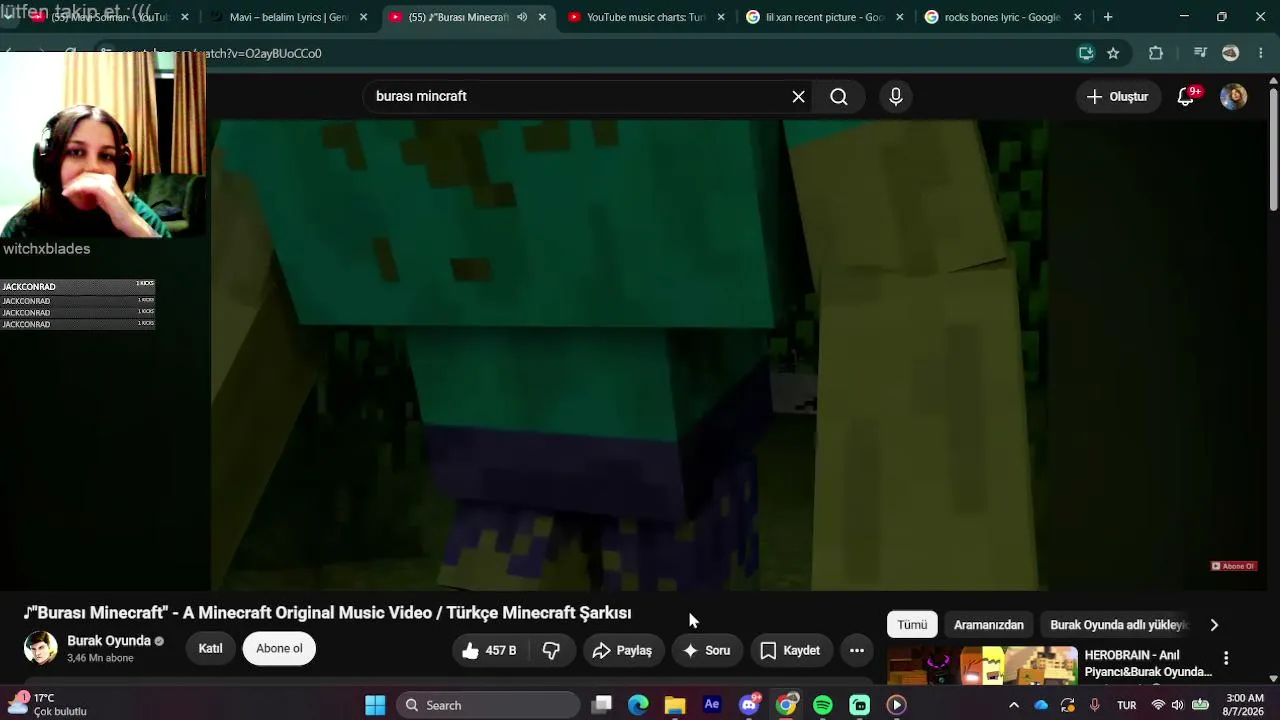Open the Wi-Fi network tray icon
Image resolution: width=1280 pixels, height=720 pixels.
[1158, 705]
